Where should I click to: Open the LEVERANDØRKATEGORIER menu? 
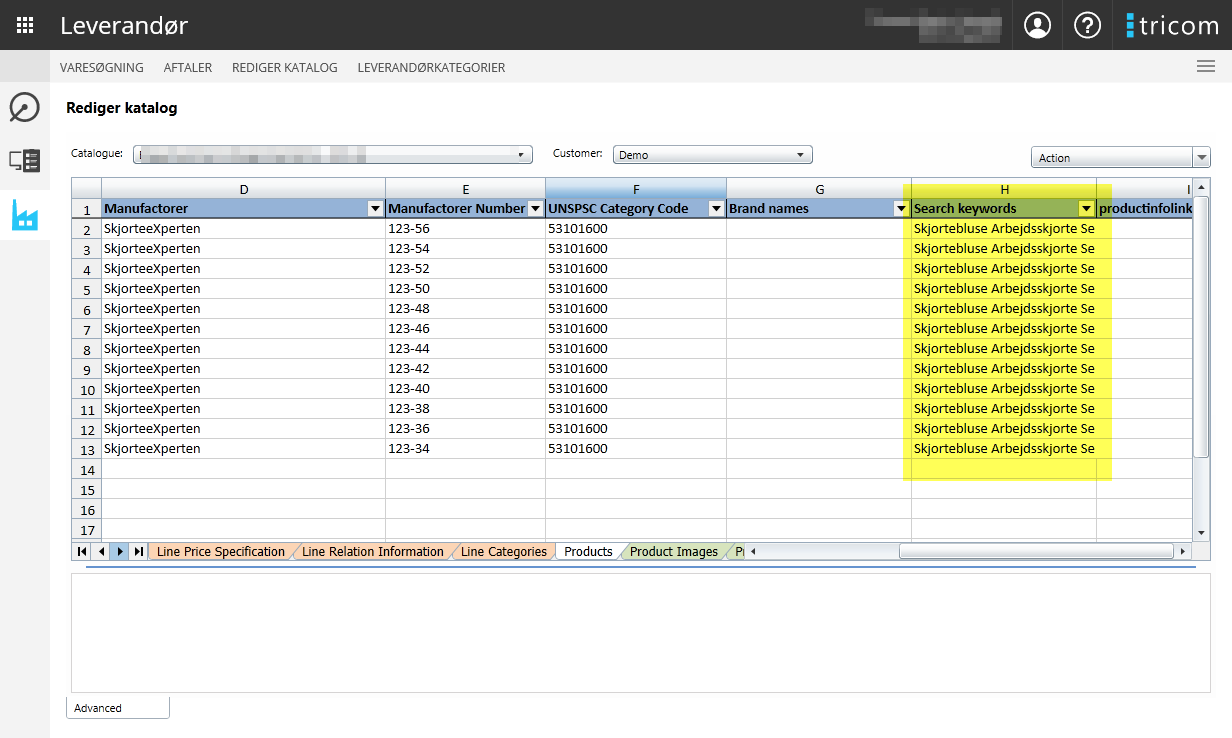(431, 68)
